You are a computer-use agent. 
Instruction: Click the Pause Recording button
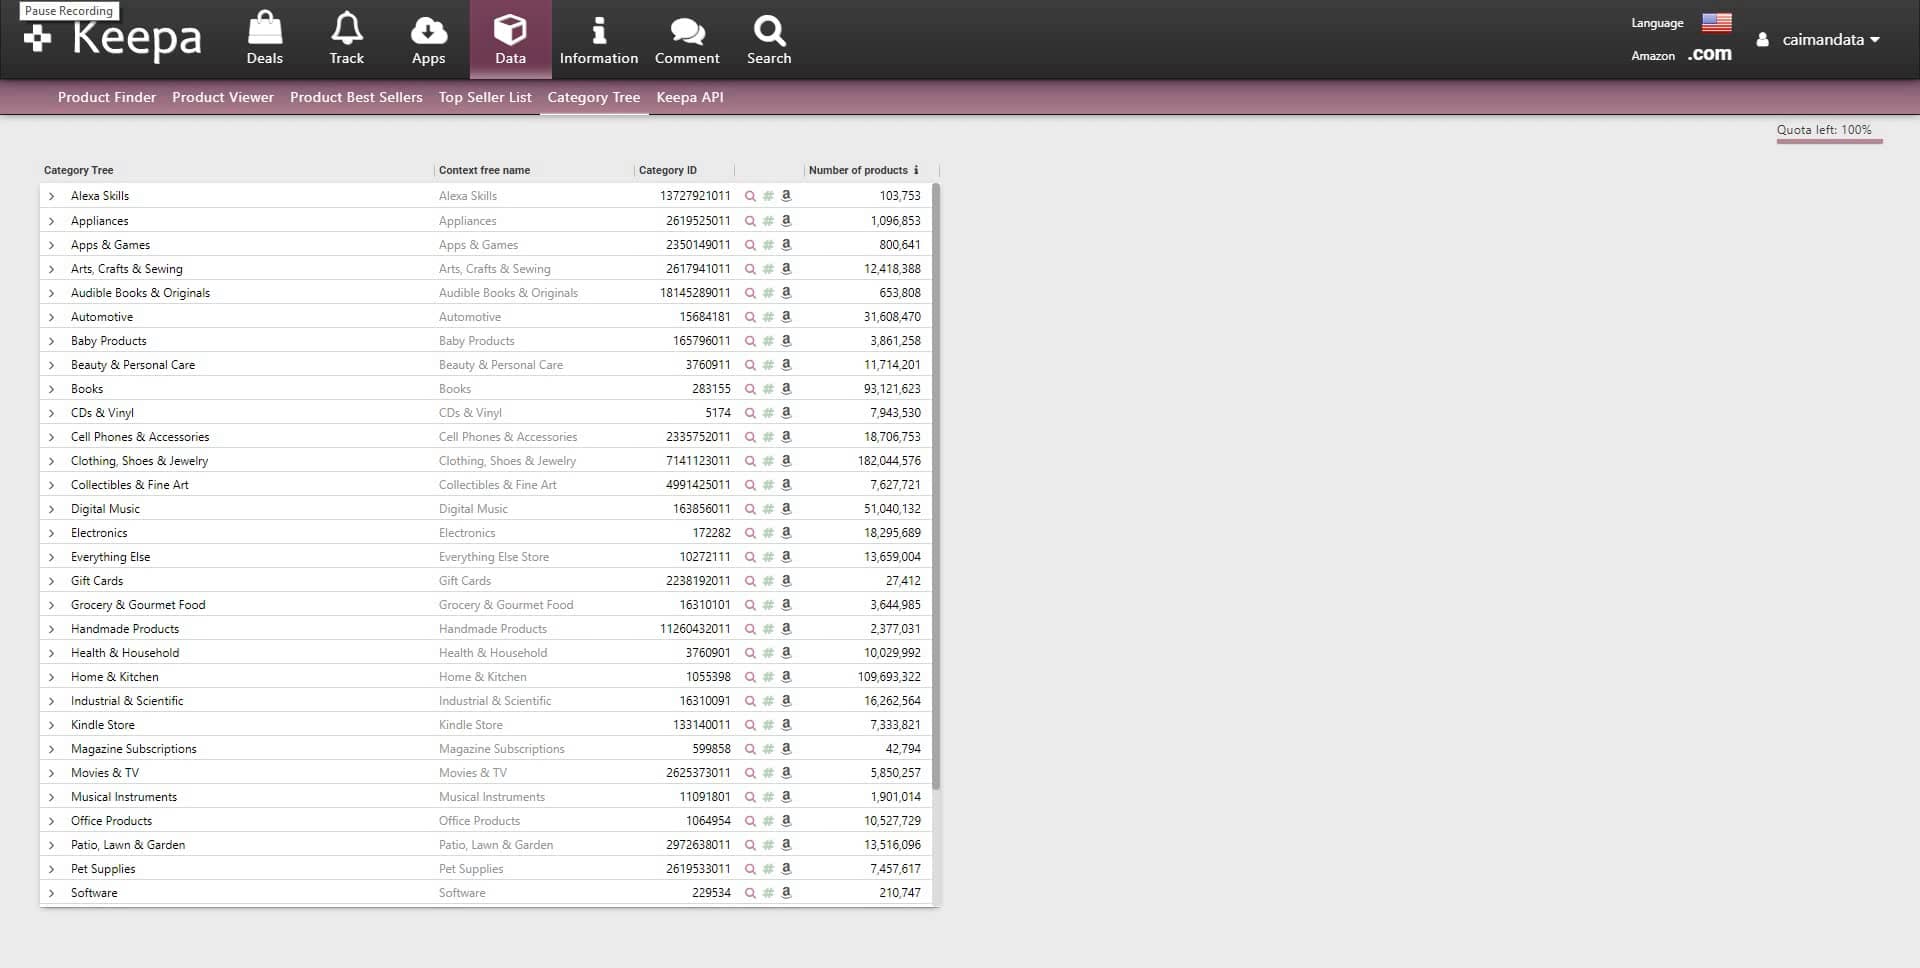pyautogui.click(x=68, y=10)
